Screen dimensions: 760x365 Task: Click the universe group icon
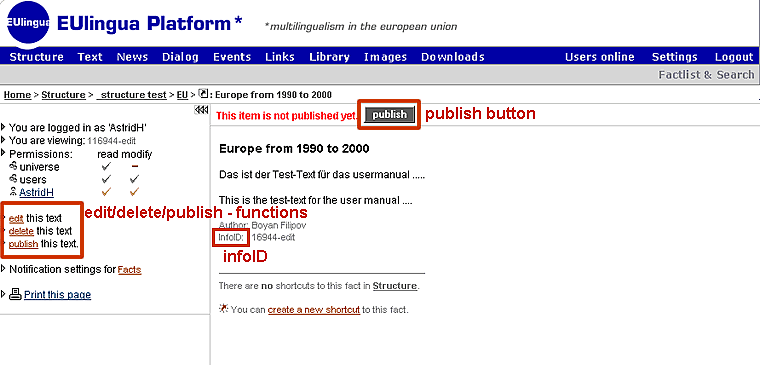(x=13, y=166)
